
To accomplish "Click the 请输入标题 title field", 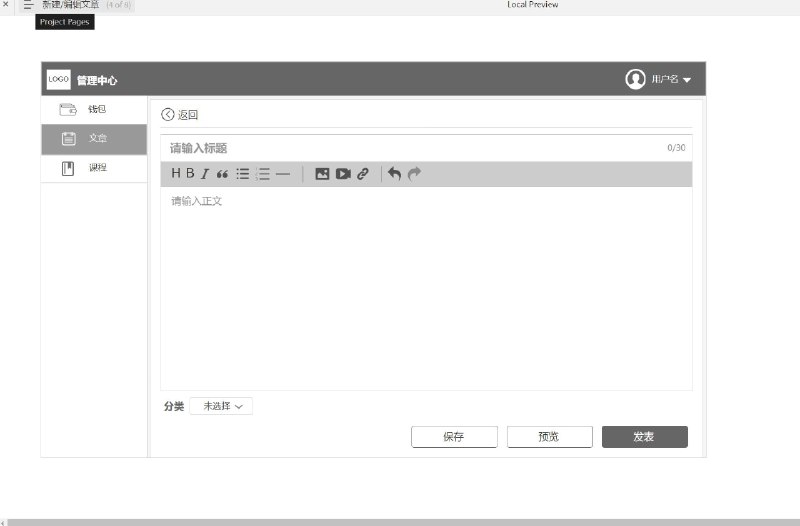I will 426,148.
